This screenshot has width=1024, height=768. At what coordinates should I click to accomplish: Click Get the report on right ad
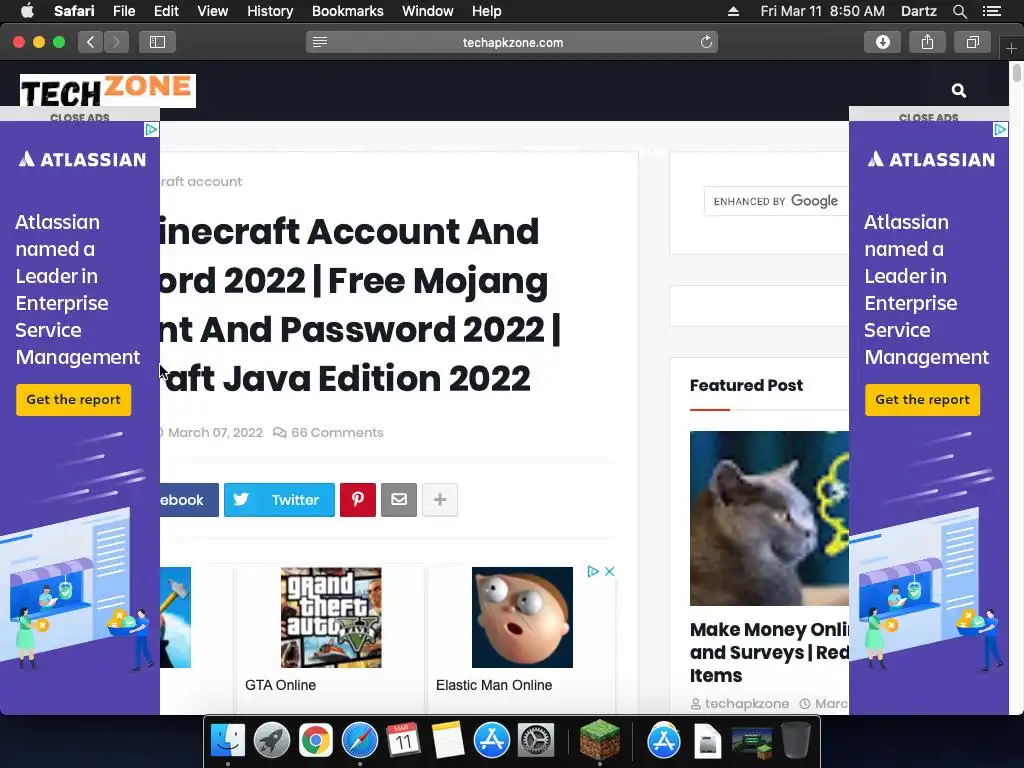coord(922,400)
